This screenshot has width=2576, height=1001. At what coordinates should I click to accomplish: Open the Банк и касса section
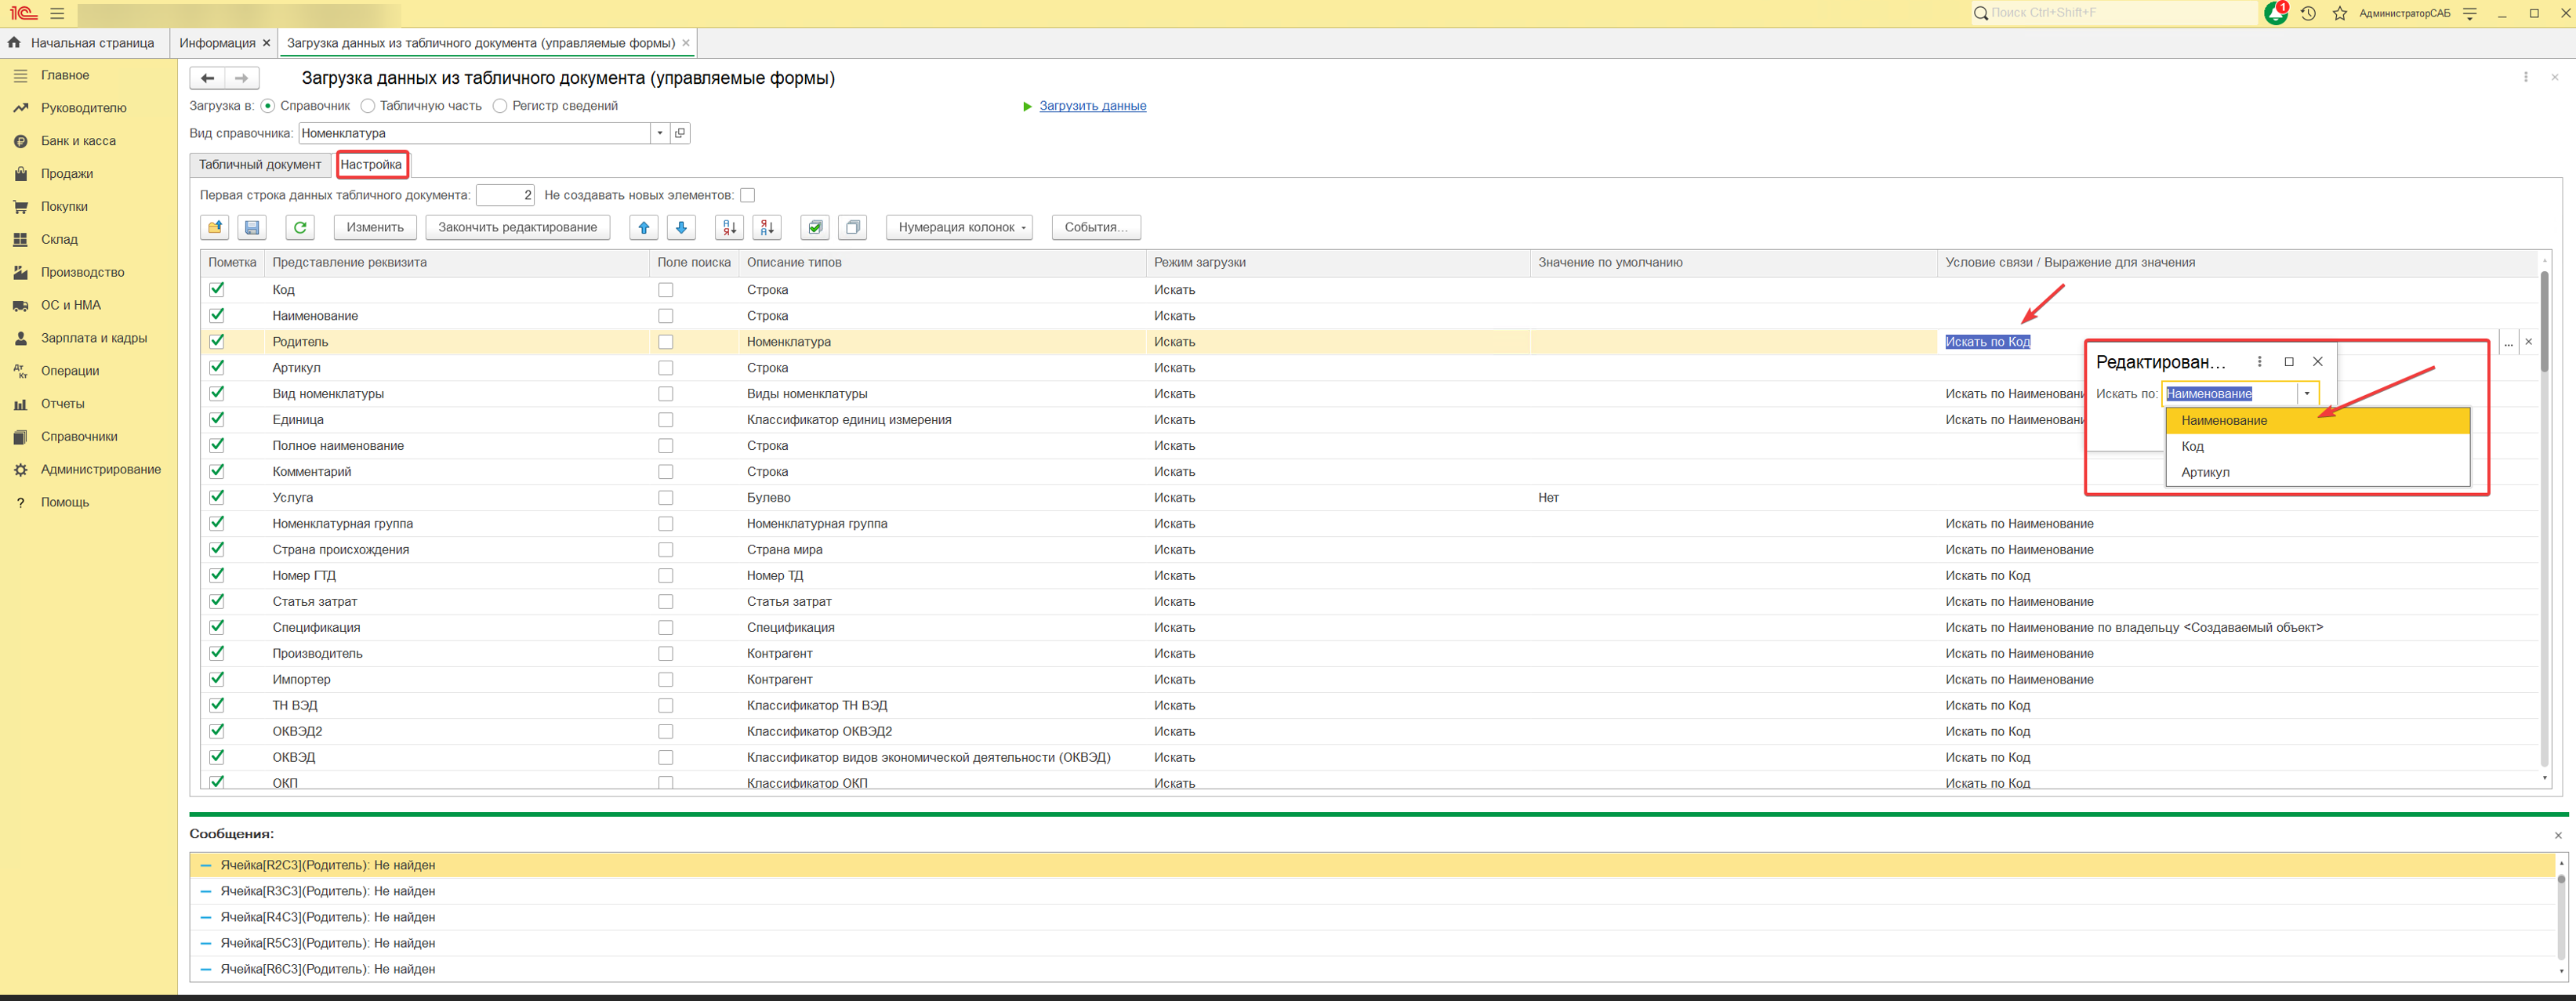tap(78, 141)
